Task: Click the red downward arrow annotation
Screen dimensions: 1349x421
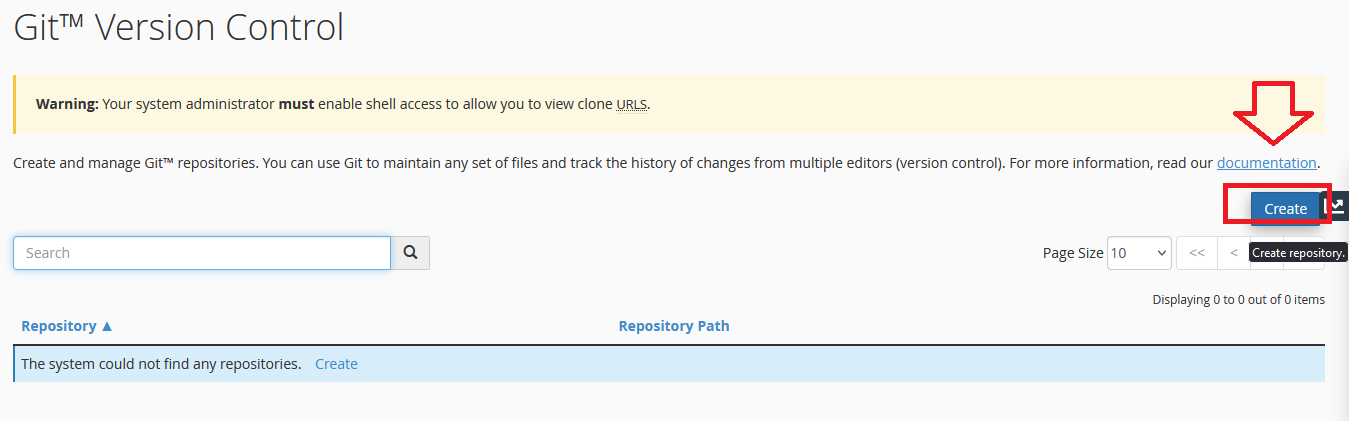Action: coord(1277,113)
